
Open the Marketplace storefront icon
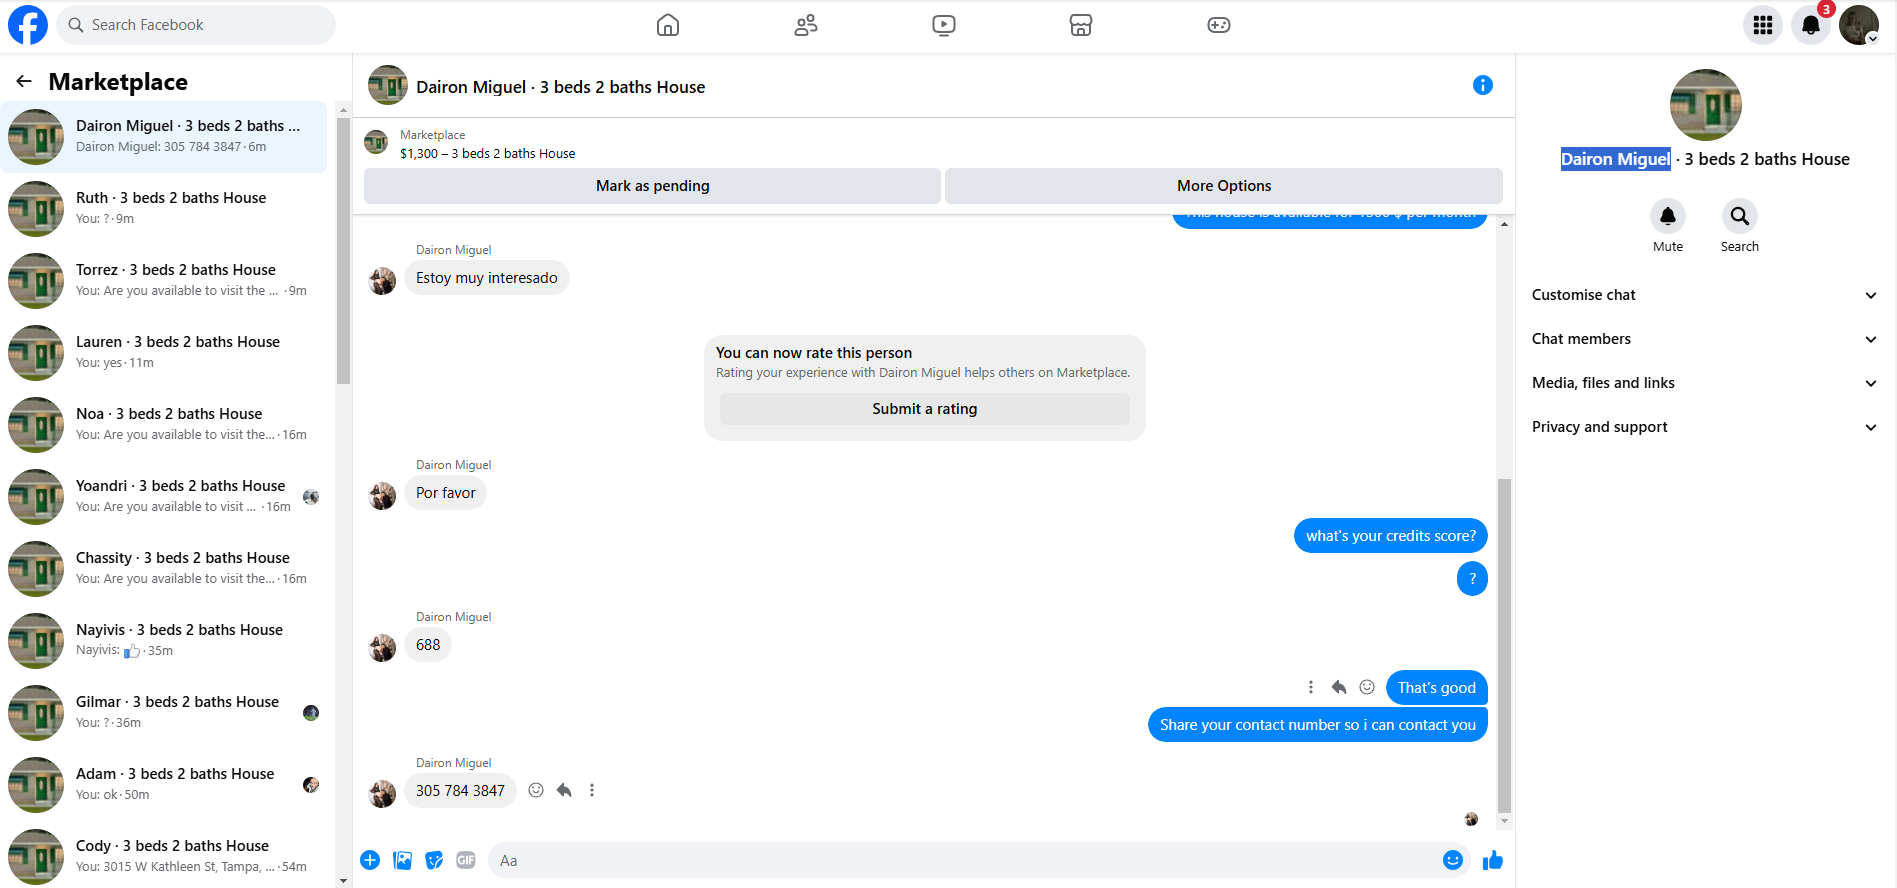pyautogui.click(x=1081, y=25)
